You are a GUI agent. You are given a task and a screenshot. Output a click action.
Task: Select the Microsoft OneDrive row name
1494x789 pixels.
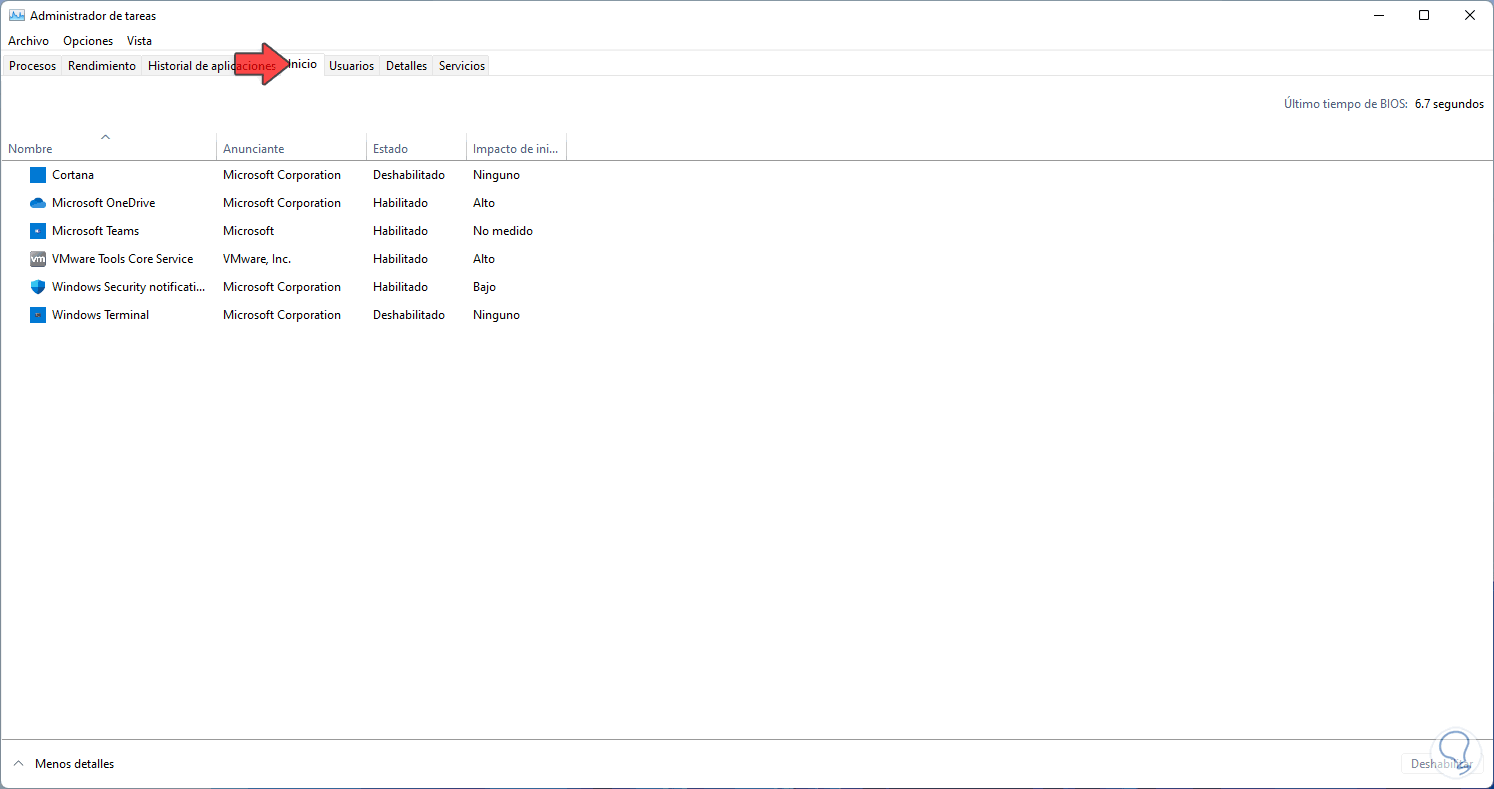point(104,203)
